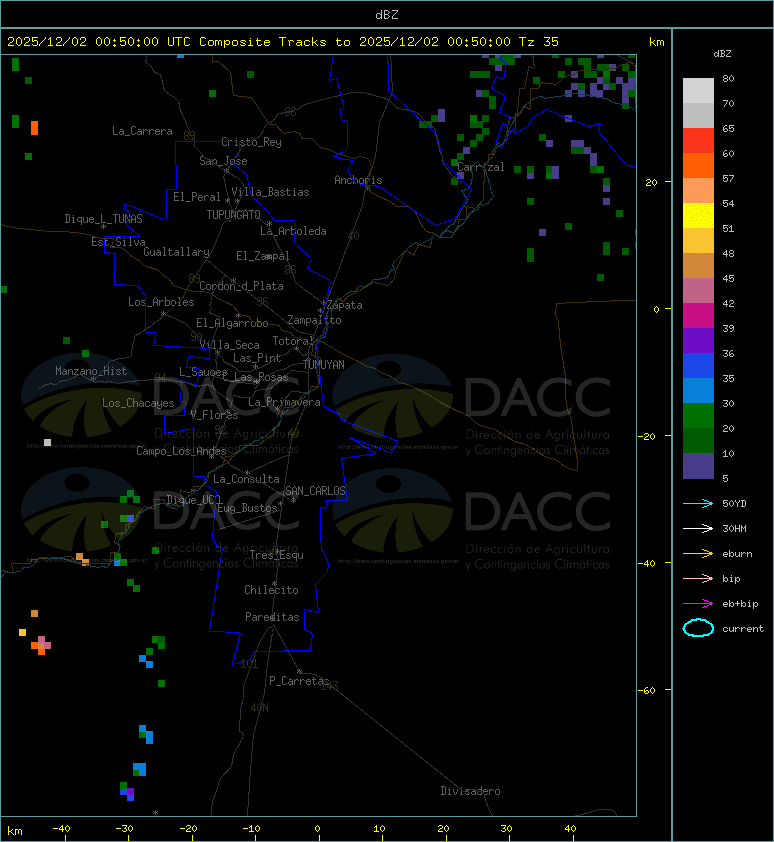
Task: Click the 30HM white arrow legend icon
Action: [x=698, y=529]
